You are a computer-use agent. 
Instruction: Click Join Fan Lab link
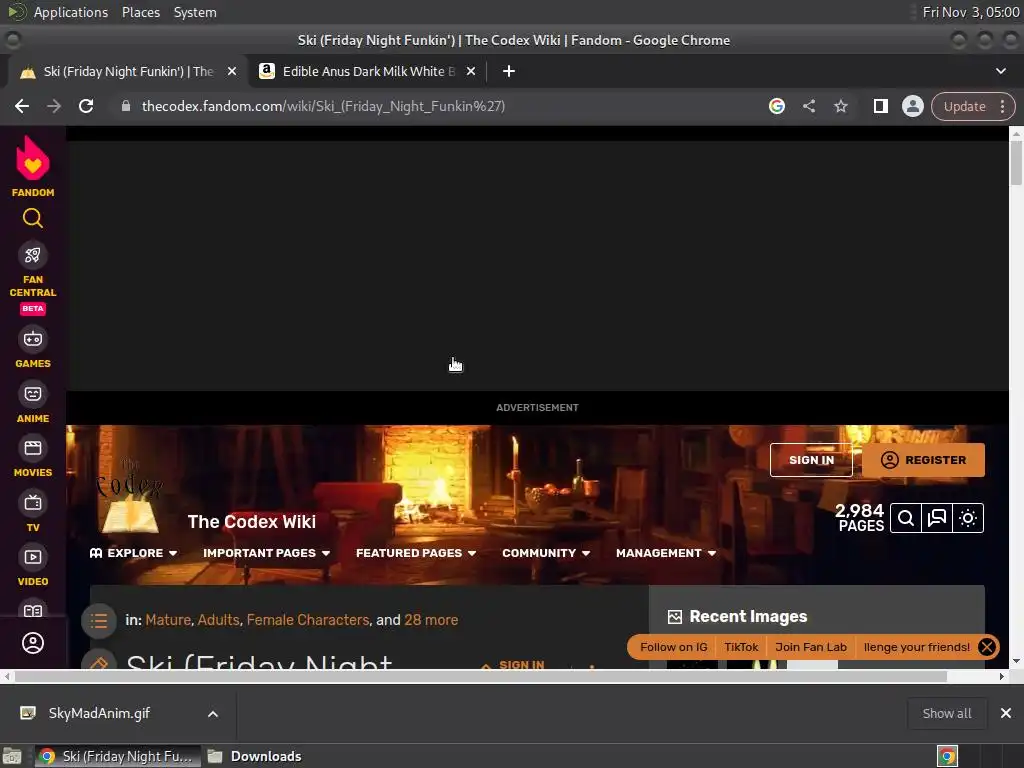coord(810,647)
